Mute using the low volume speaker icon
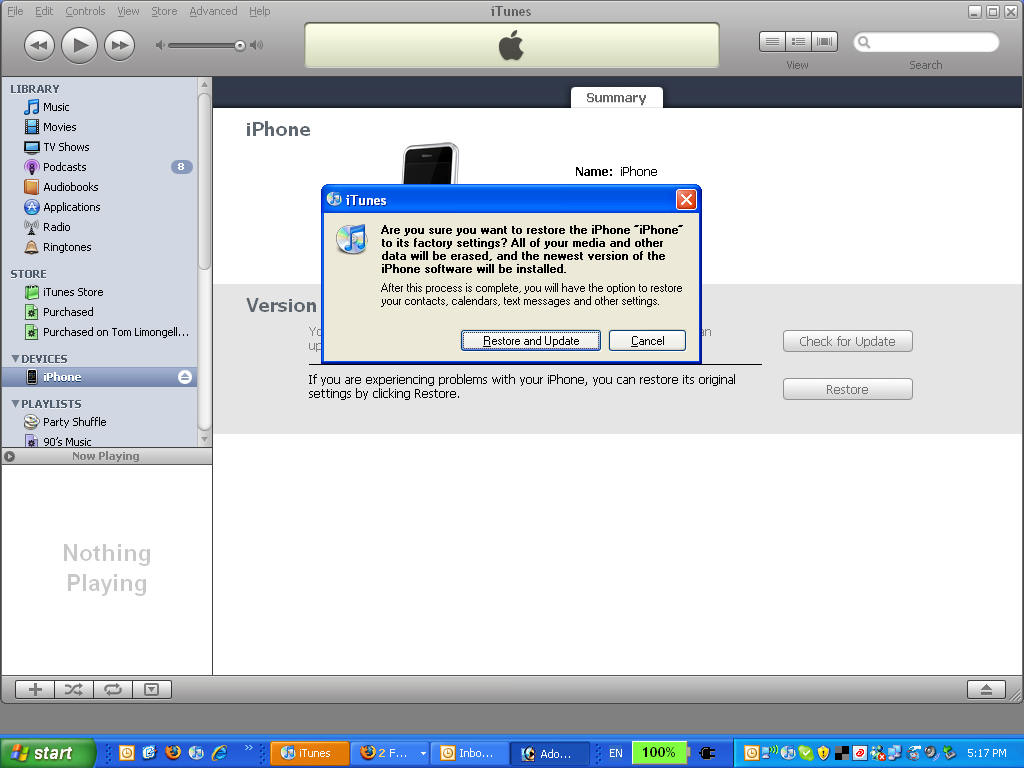 pos(160,45)
